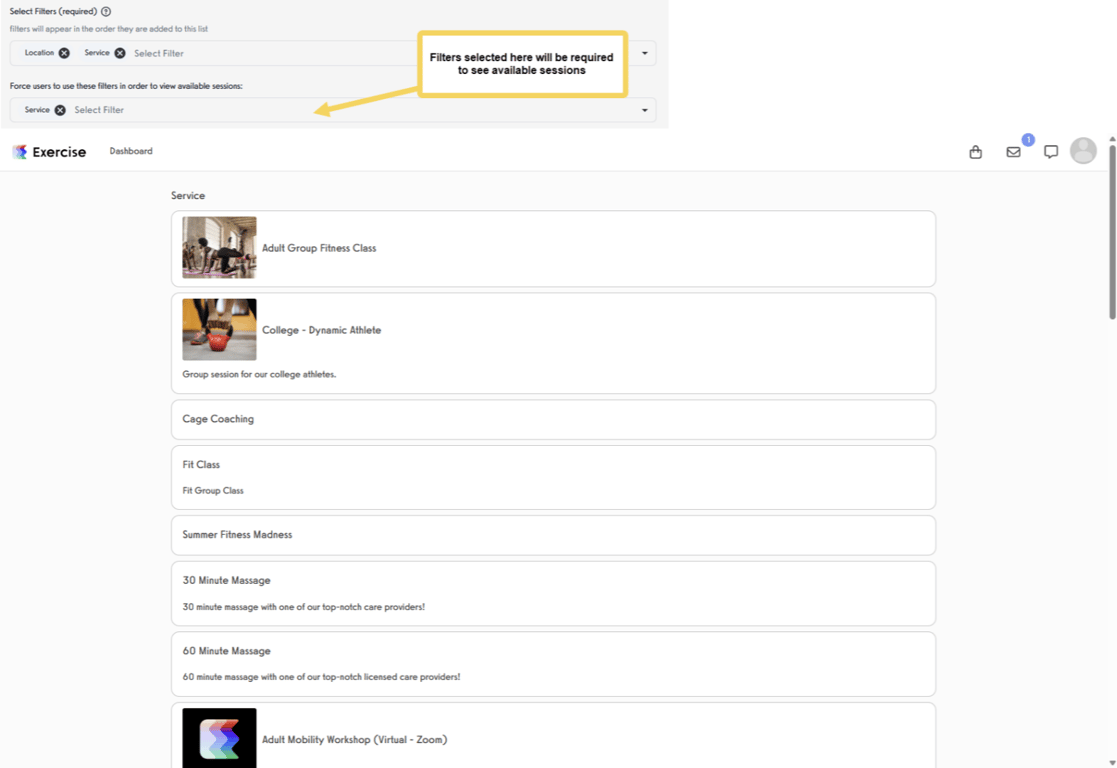Click the Service section heading
The image size is (1117, 768).
[x=188, y=195]
